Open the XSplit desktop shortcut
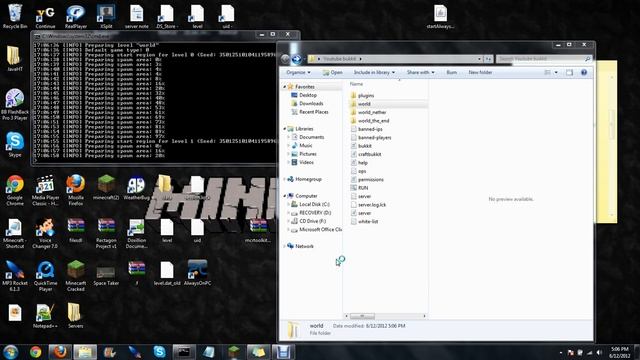Image resolution: width=640 pixels, height=360 pixels. click(106, 16)
